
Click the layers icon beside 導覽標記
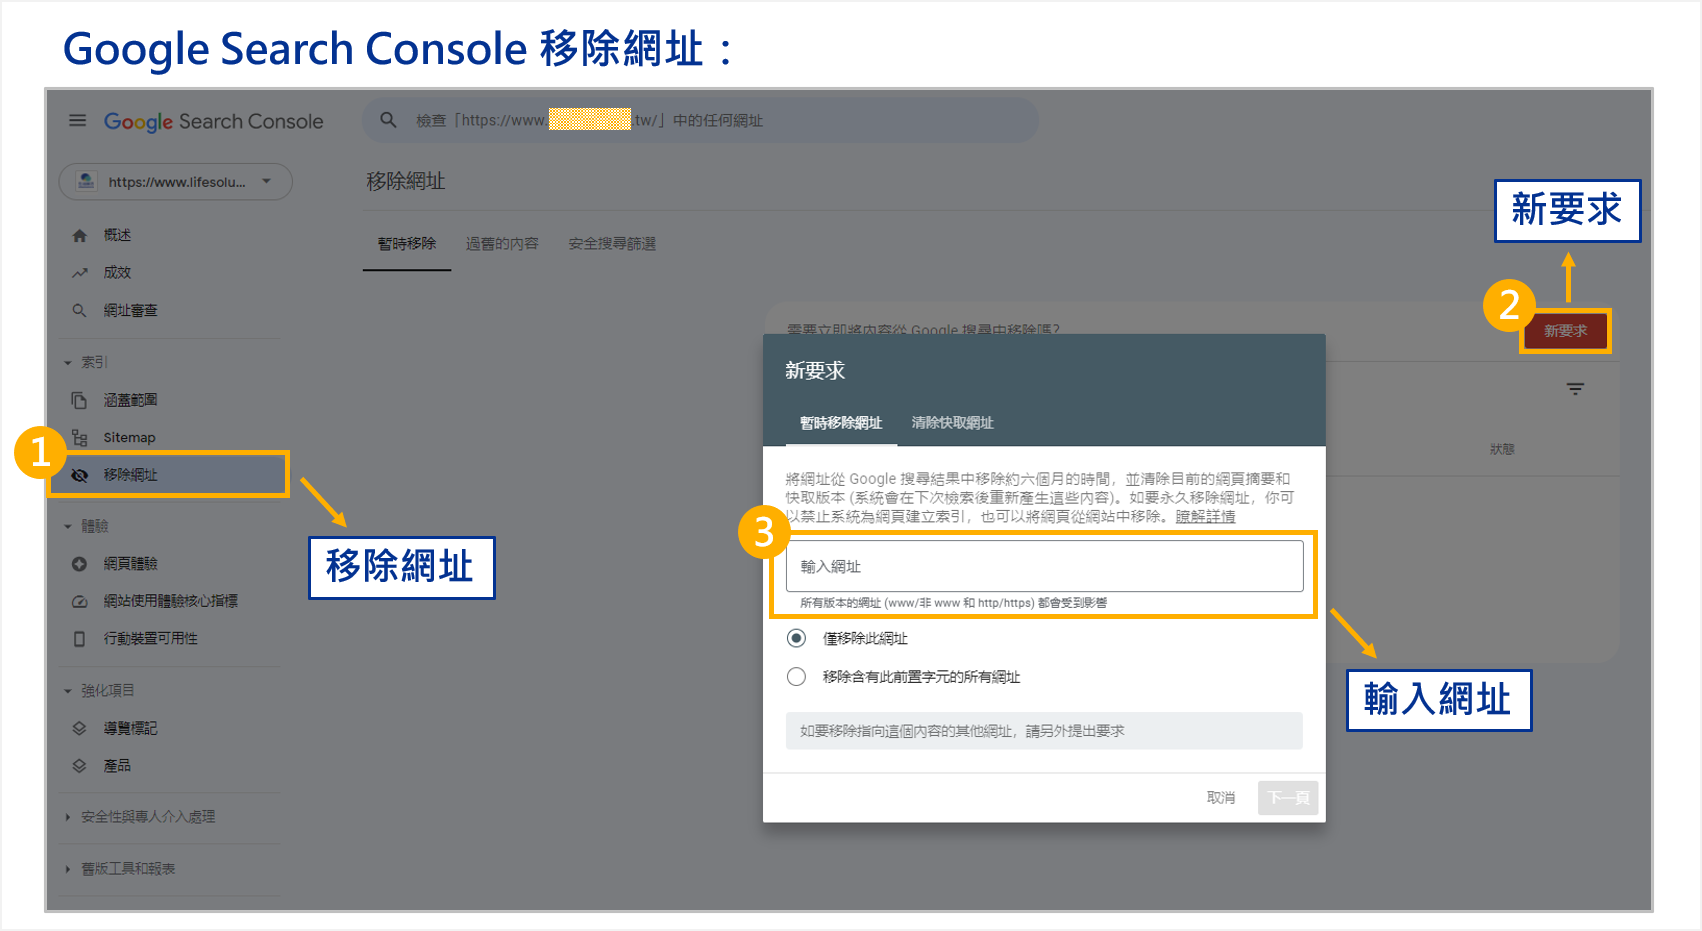pos(79,728)
